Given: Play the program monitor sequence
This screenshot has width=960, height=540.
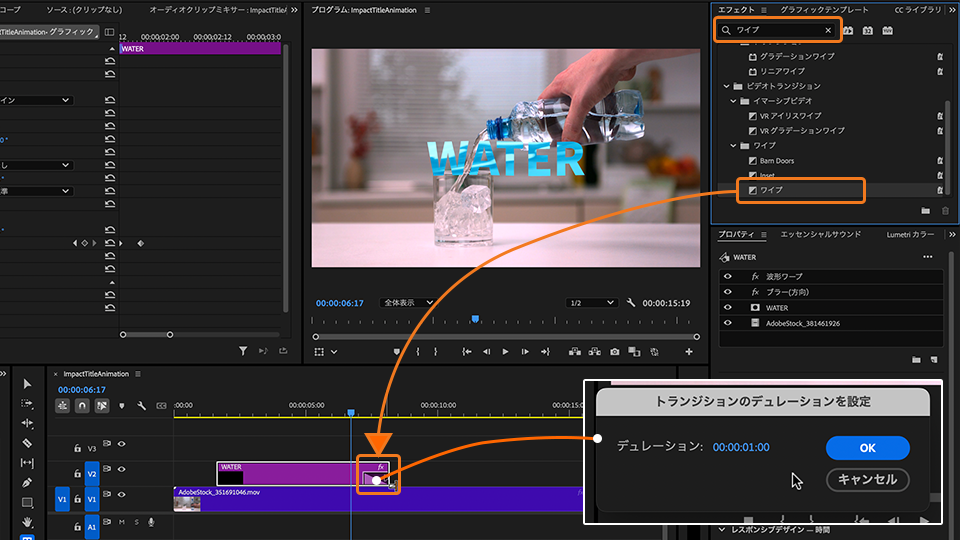Looking at the screenshot, I should pyautogui.click(x=505, y=351).
